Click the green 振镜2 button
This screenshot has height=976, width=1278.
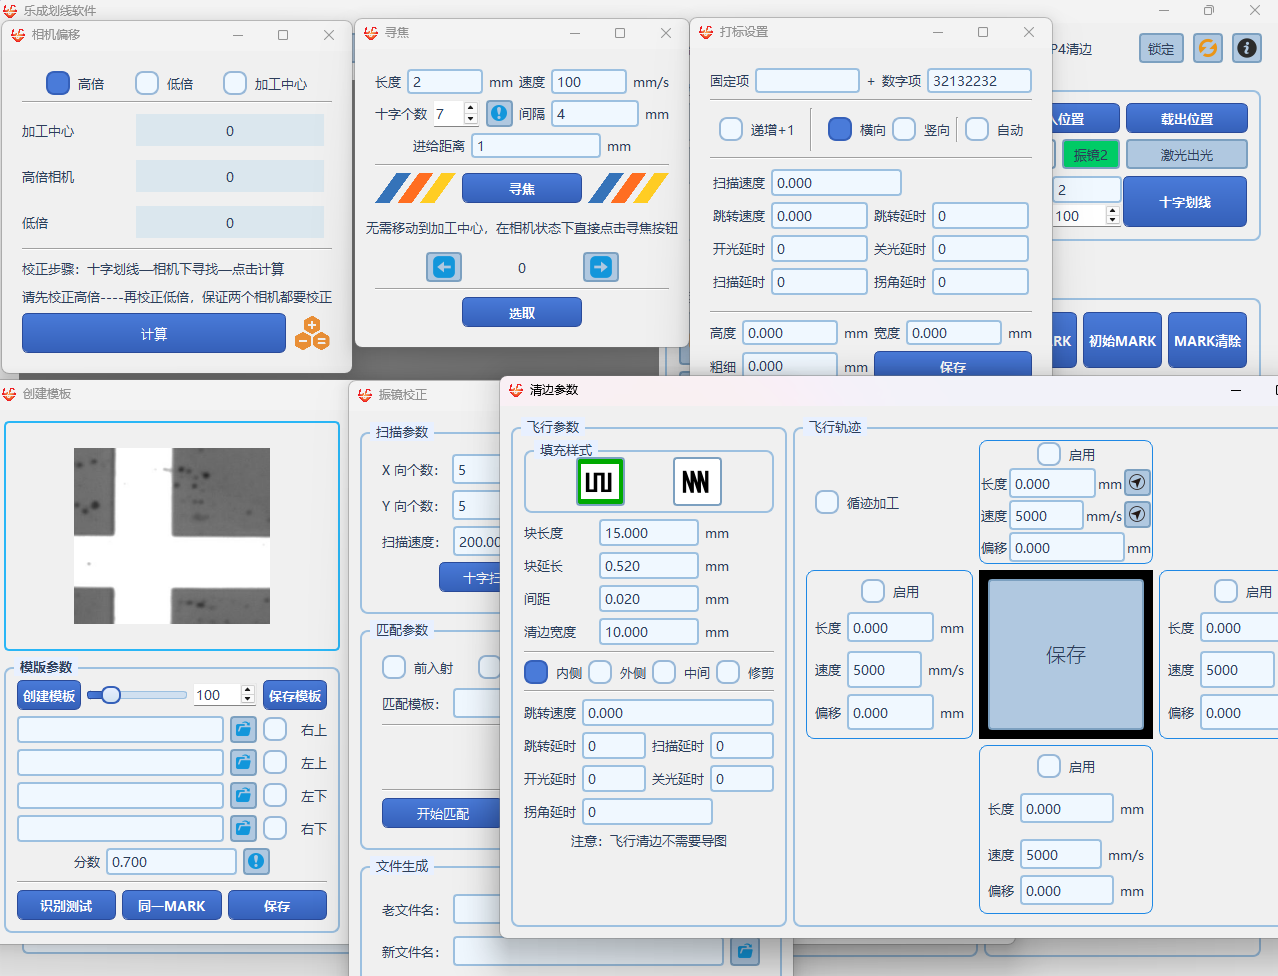(1091, 154)
